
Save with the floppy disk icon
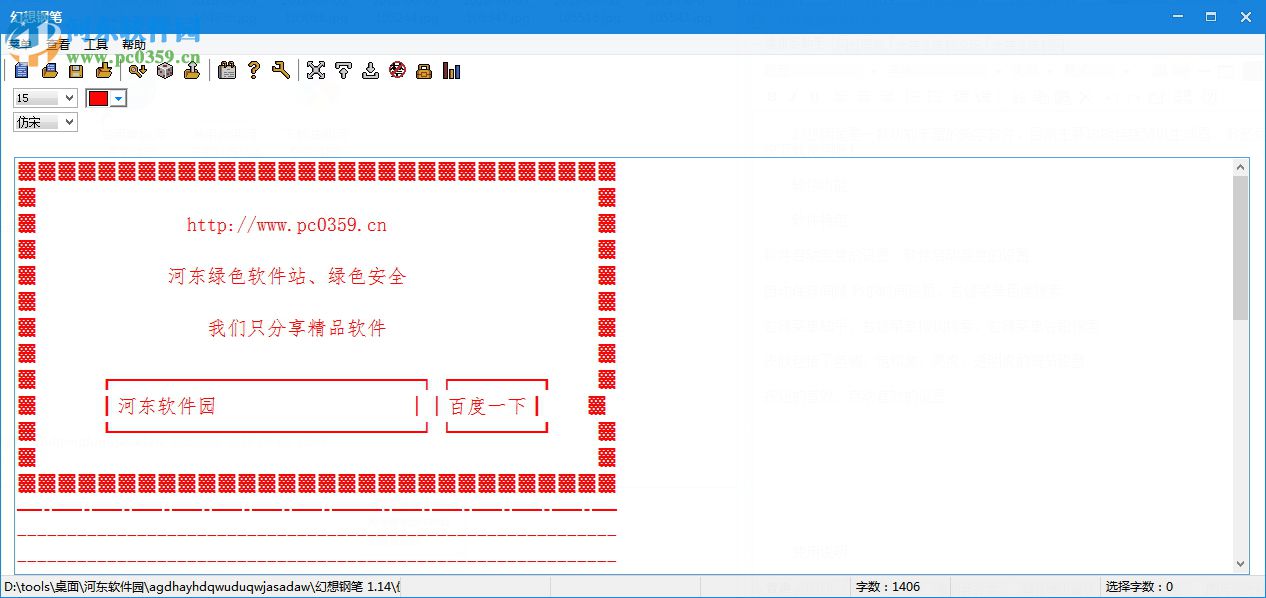pos(76,70)
